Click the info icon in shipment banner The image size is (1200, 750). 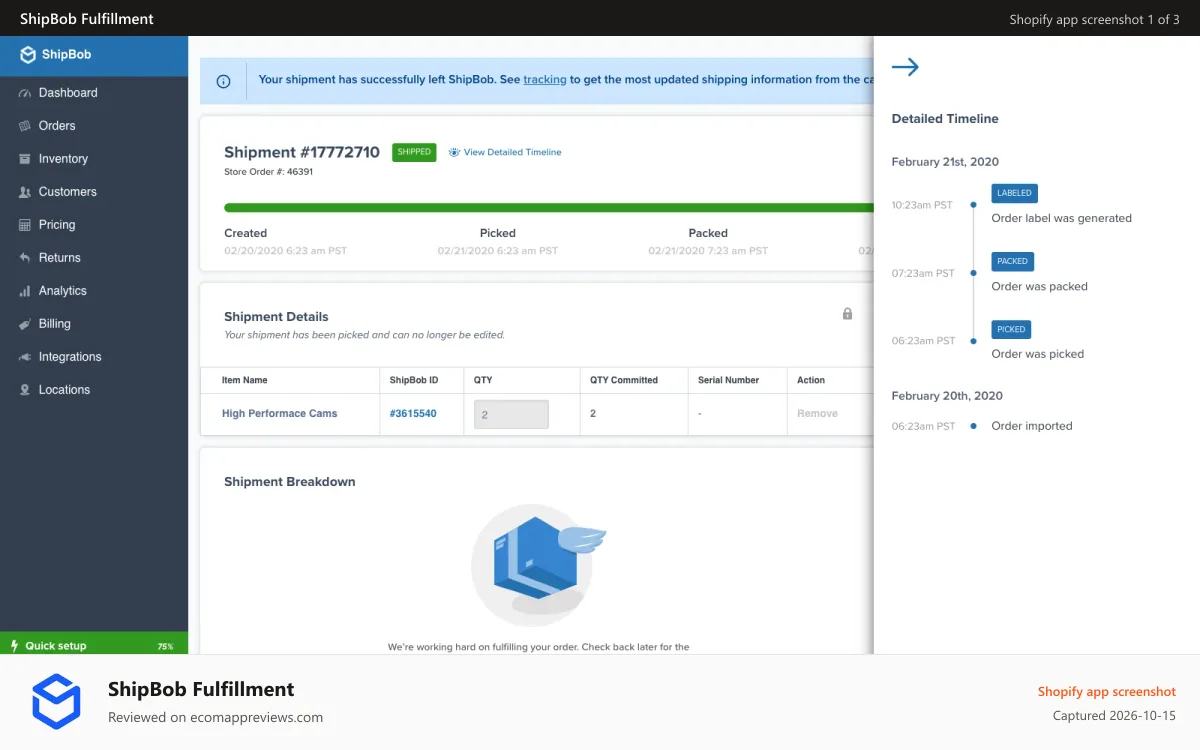(x=223, y=81)
